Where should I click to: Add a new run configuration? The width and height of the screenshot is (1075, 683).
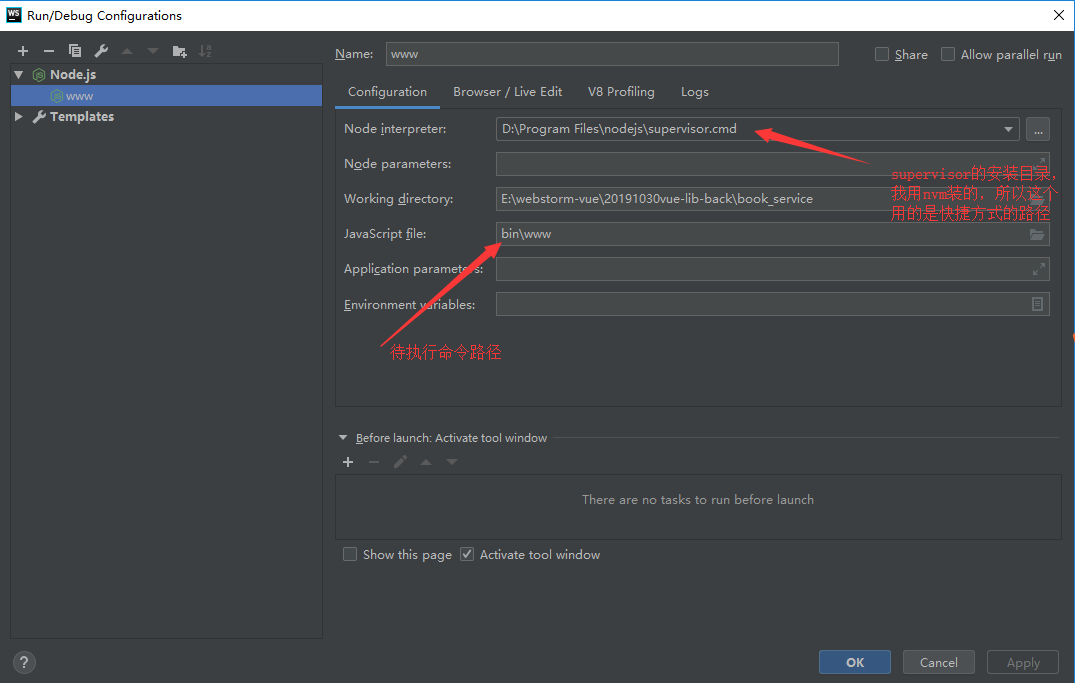click(22, 50)
